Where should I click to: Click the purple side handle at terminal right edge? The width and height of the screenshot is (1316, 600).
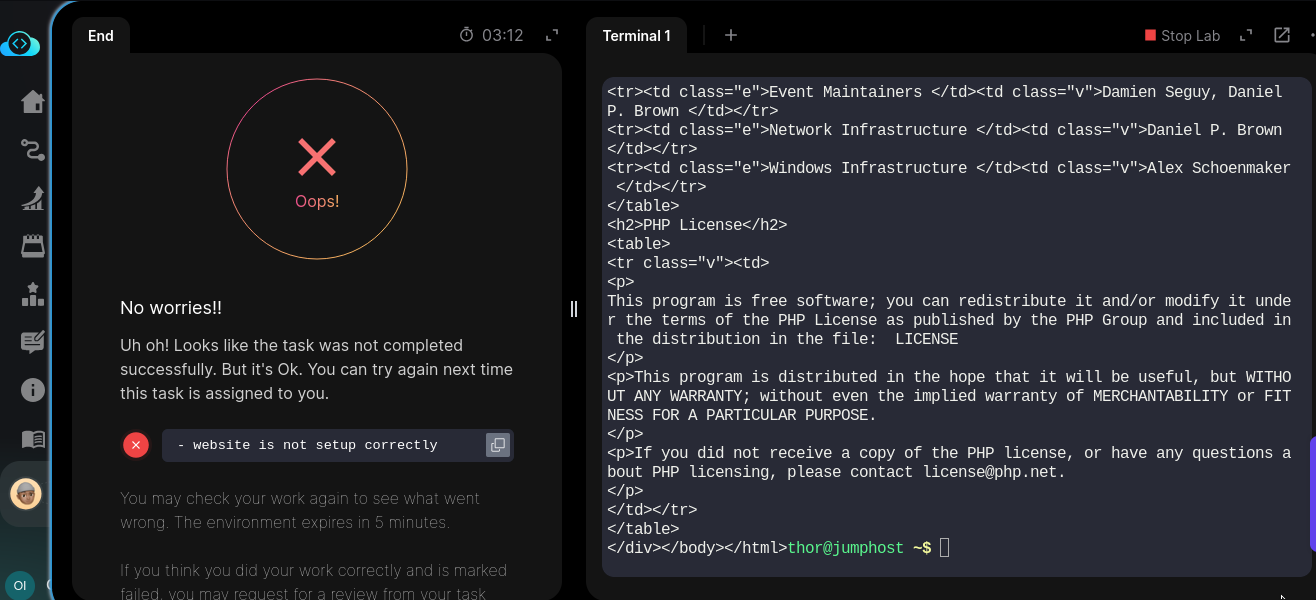(x=1313, y=494)
